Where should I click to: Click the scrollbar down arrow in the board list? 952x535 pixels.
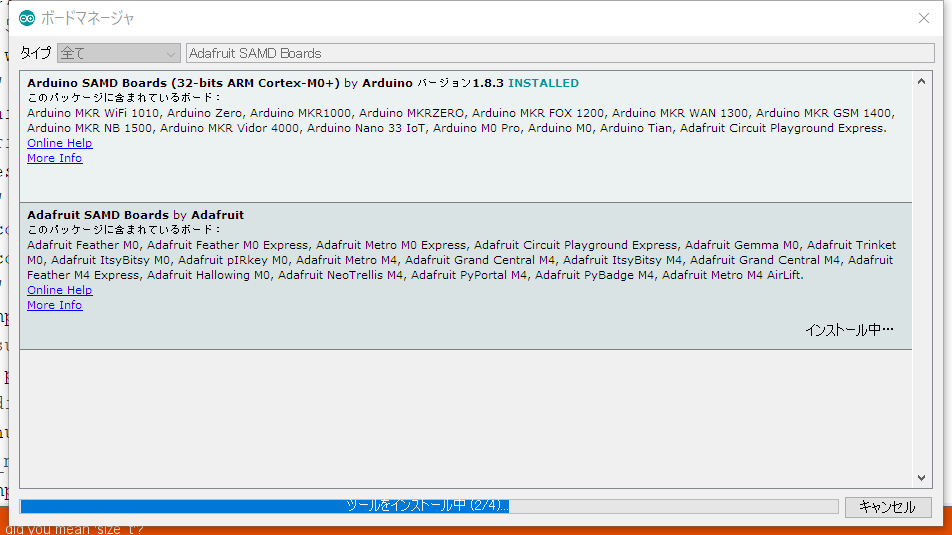click(922, 479)
